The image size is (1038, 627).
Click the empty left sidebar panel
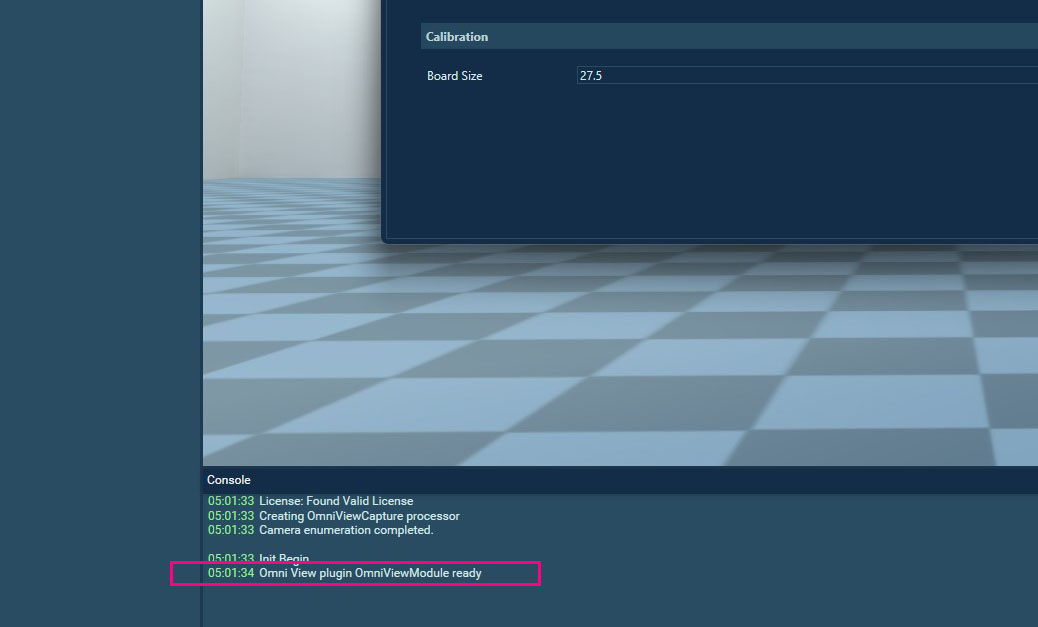(x=100, y=300)
